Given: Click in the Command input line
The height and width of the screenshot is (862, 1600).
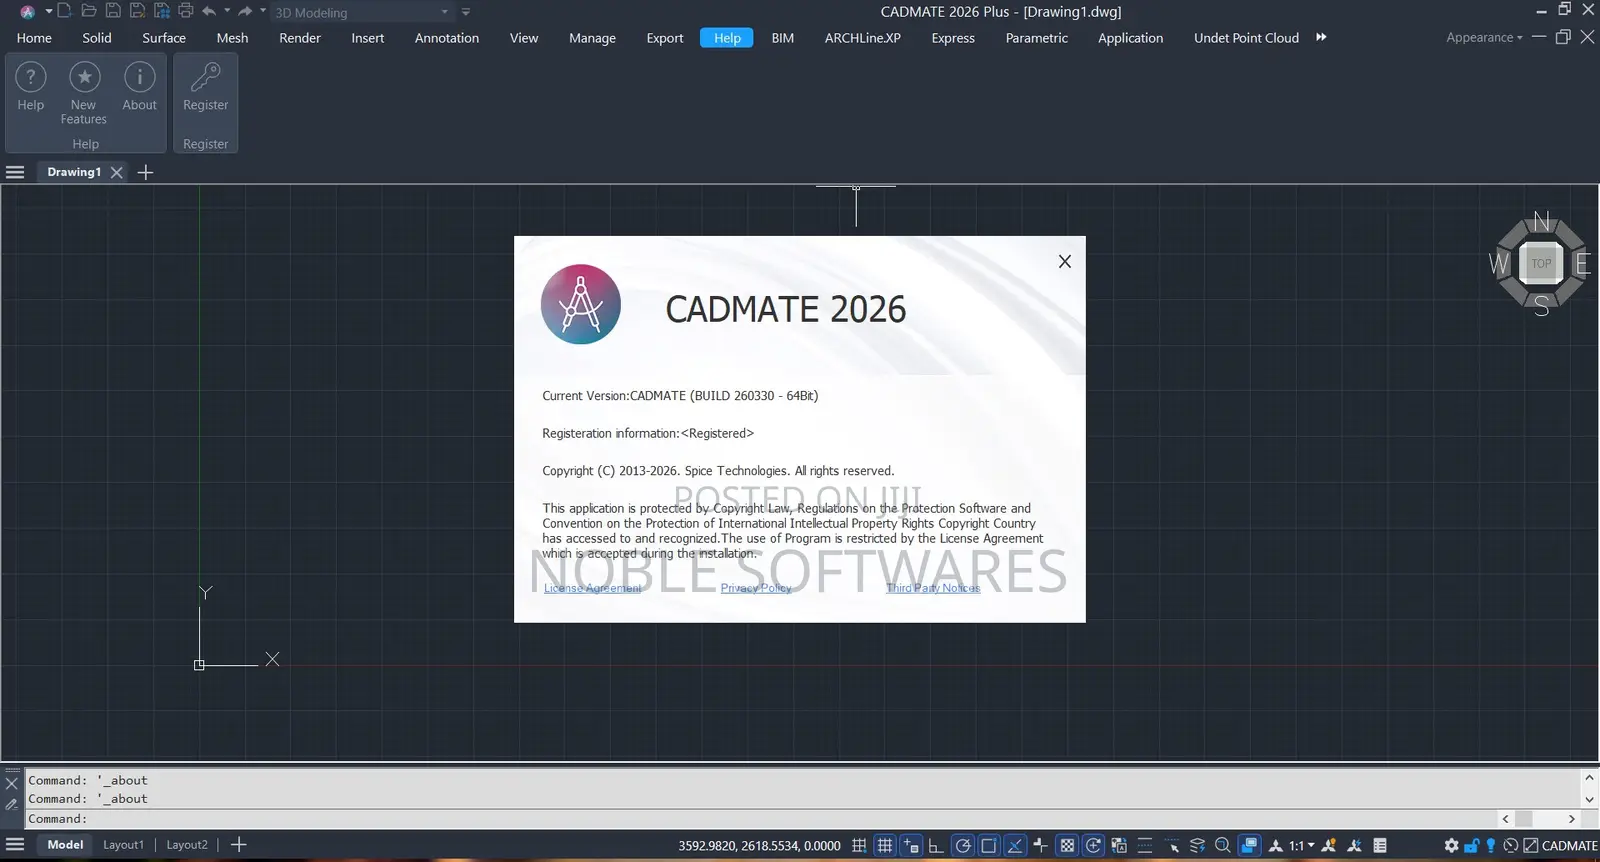Looking at the screenshot, I should [x=760, y=819].
